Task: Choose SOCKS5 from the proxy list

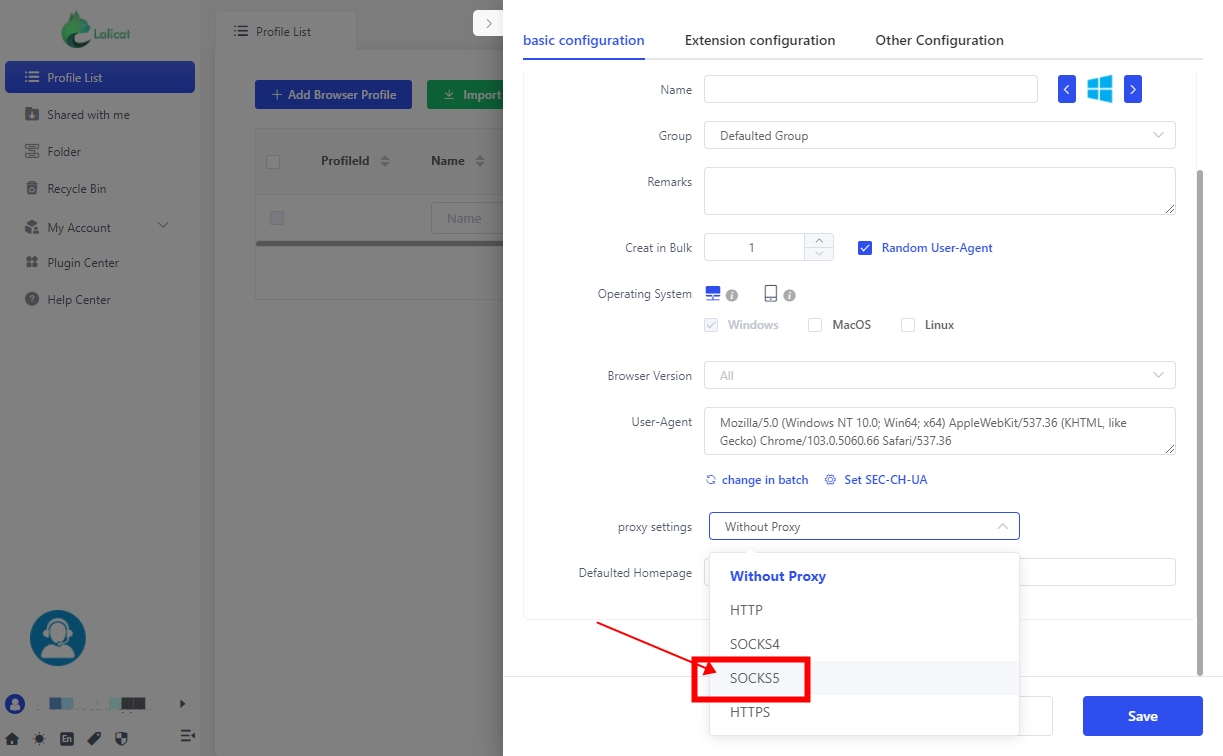Action: [755, 678]
